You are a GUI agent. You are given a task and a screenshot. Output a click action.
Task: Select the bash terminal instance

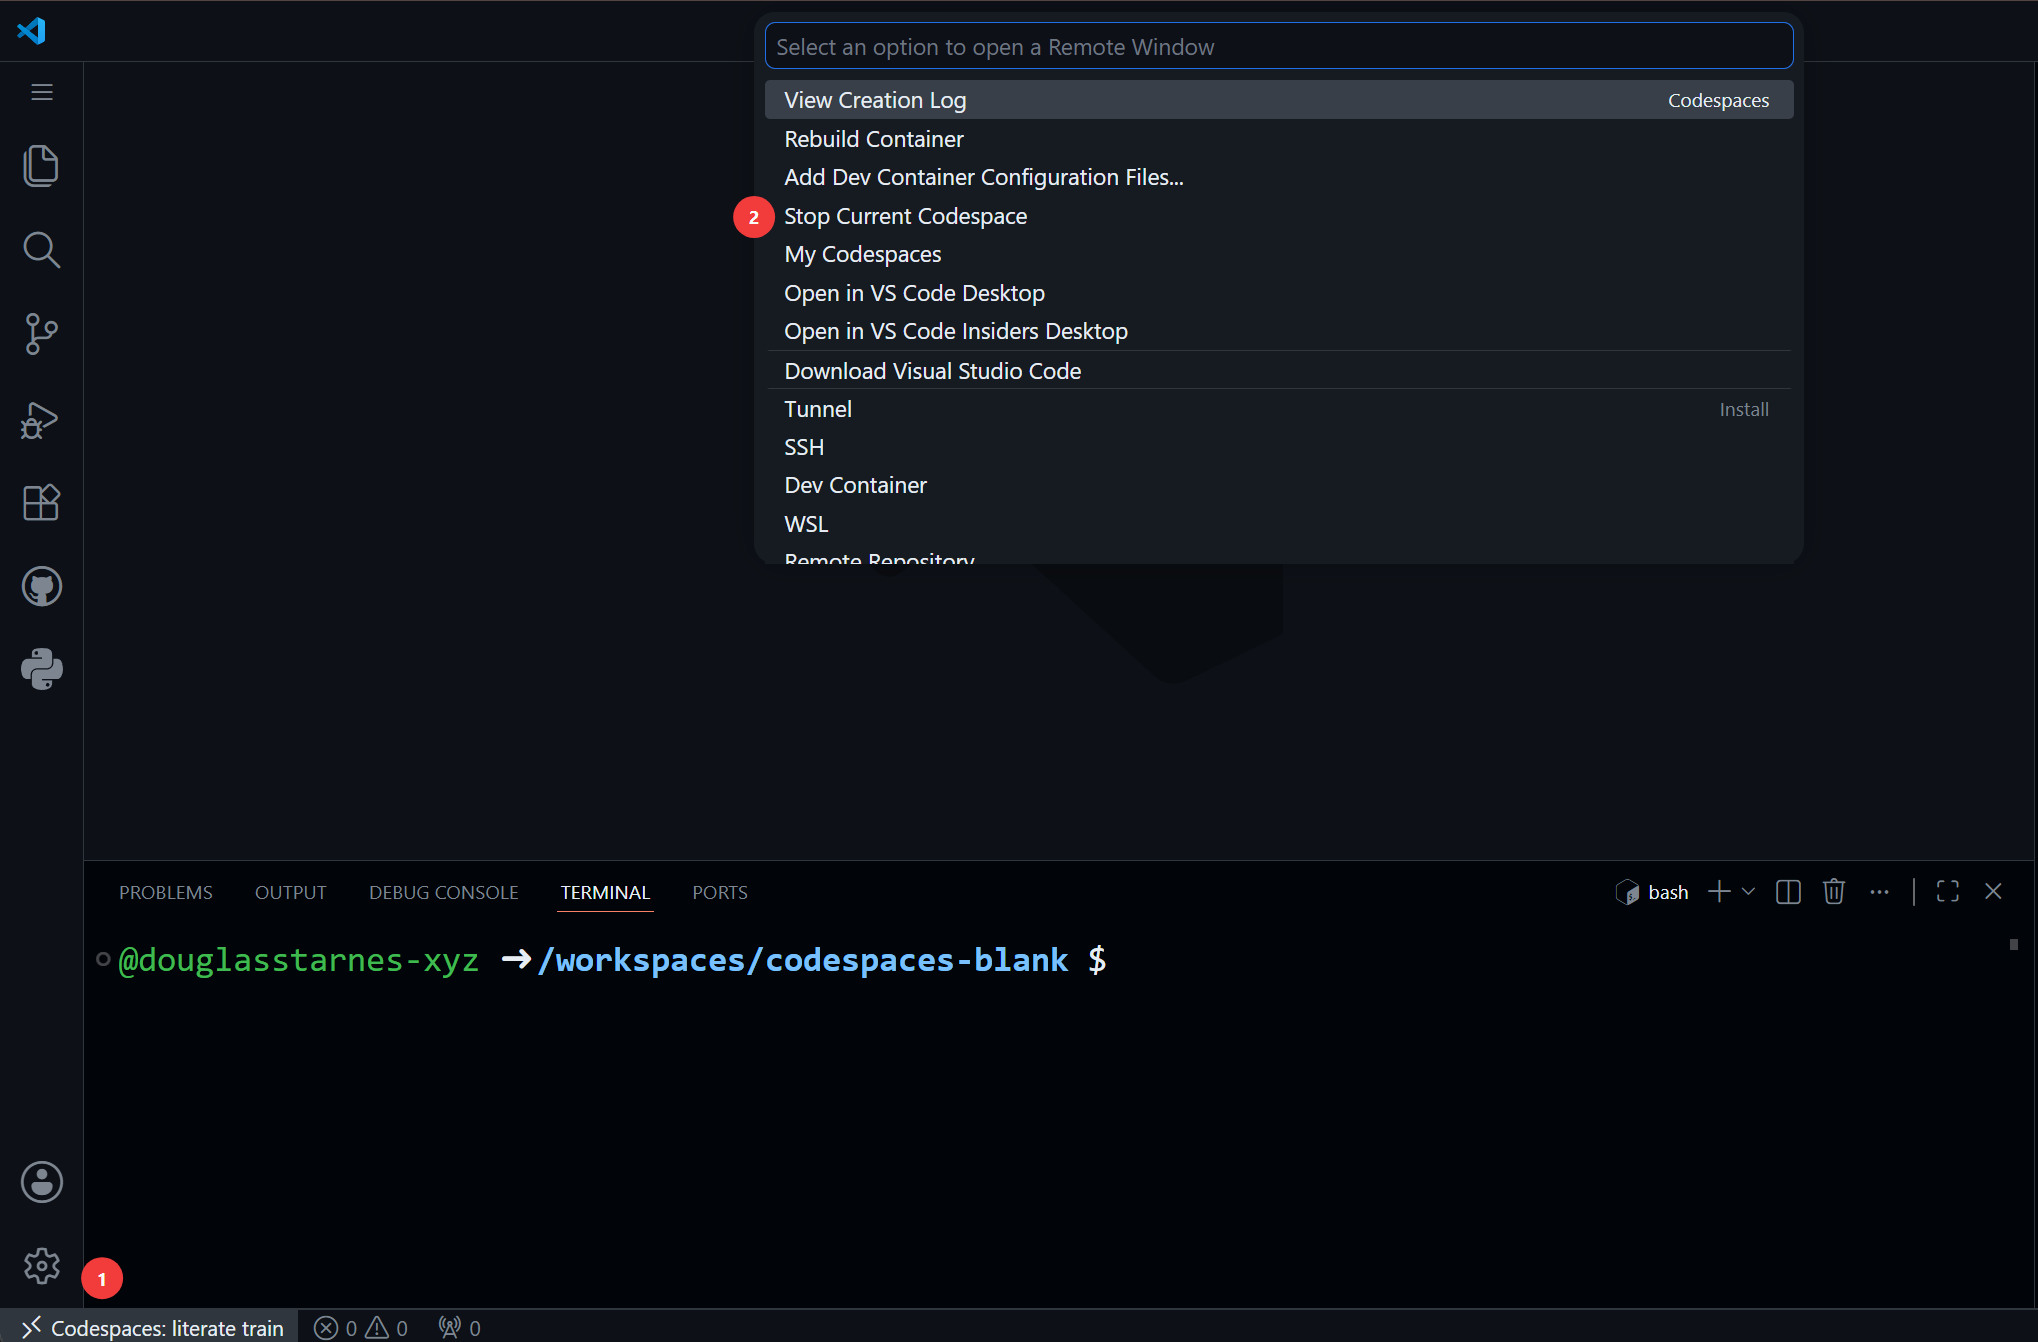1652,891
